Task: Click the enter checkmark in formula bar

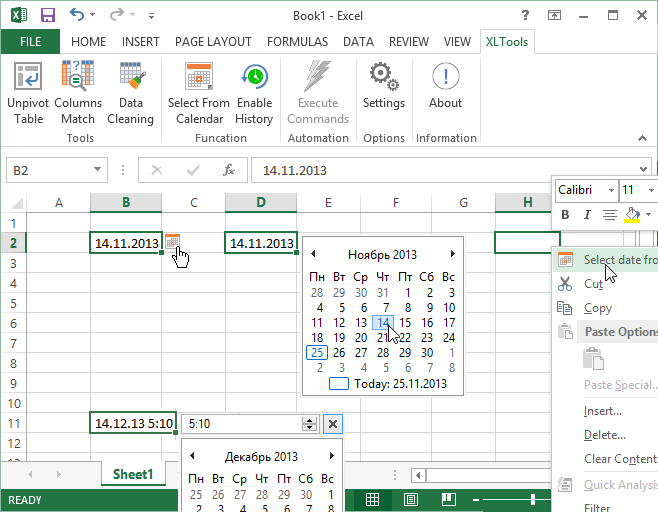Action: [x=193, y=170]
